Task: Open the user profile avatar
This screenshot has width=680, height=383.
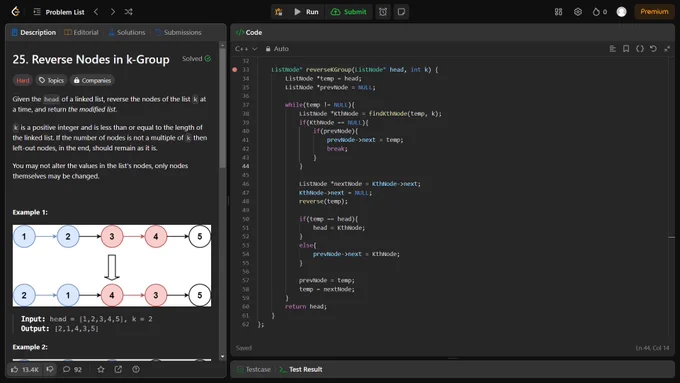Action: (x=621, y=12)
